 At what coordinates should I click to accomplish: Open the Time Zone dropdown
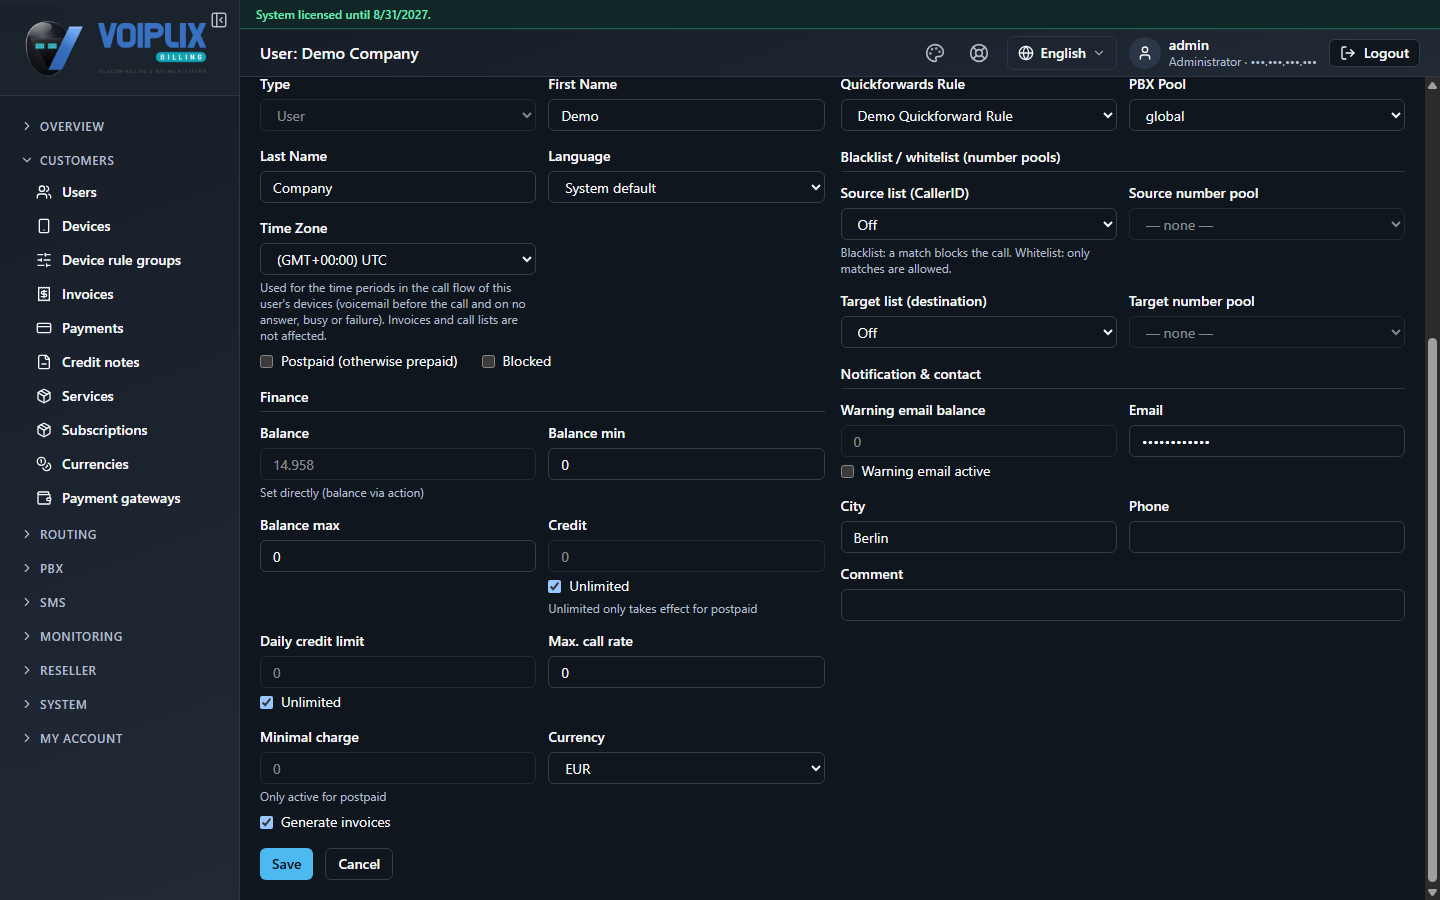coord(398,260)
